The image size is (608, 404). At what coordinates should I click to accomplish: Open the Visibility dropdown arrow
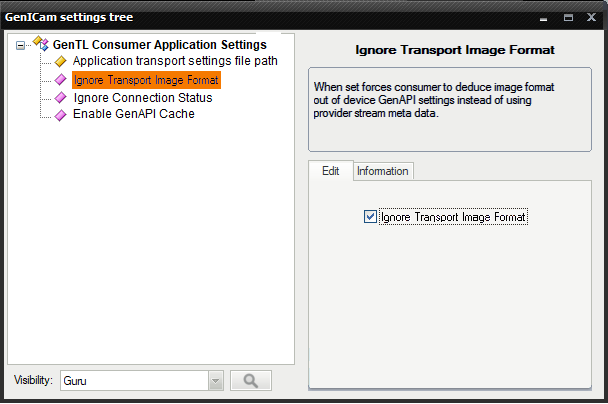pyautogui.click(x=215, y=380)
